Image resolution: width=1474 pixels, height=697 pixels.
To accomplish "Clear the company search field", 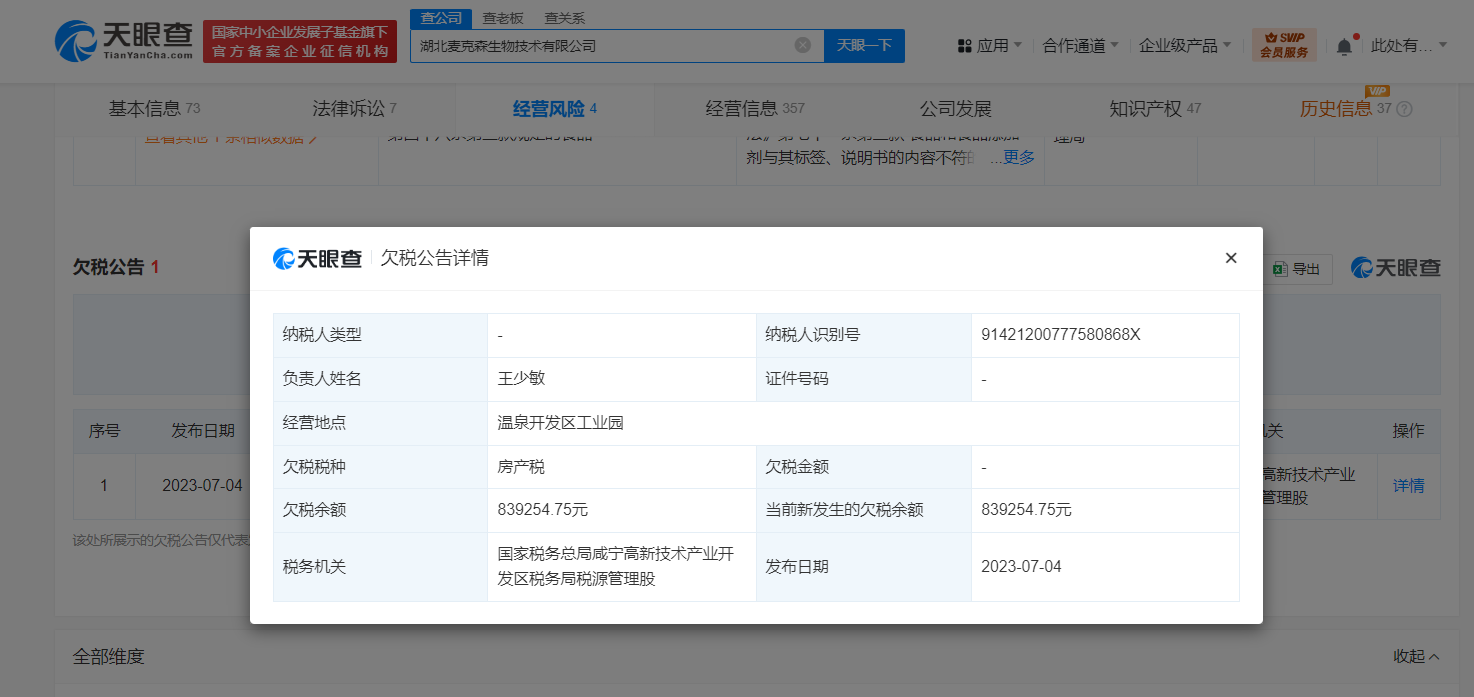I will [x=802, y=45].
